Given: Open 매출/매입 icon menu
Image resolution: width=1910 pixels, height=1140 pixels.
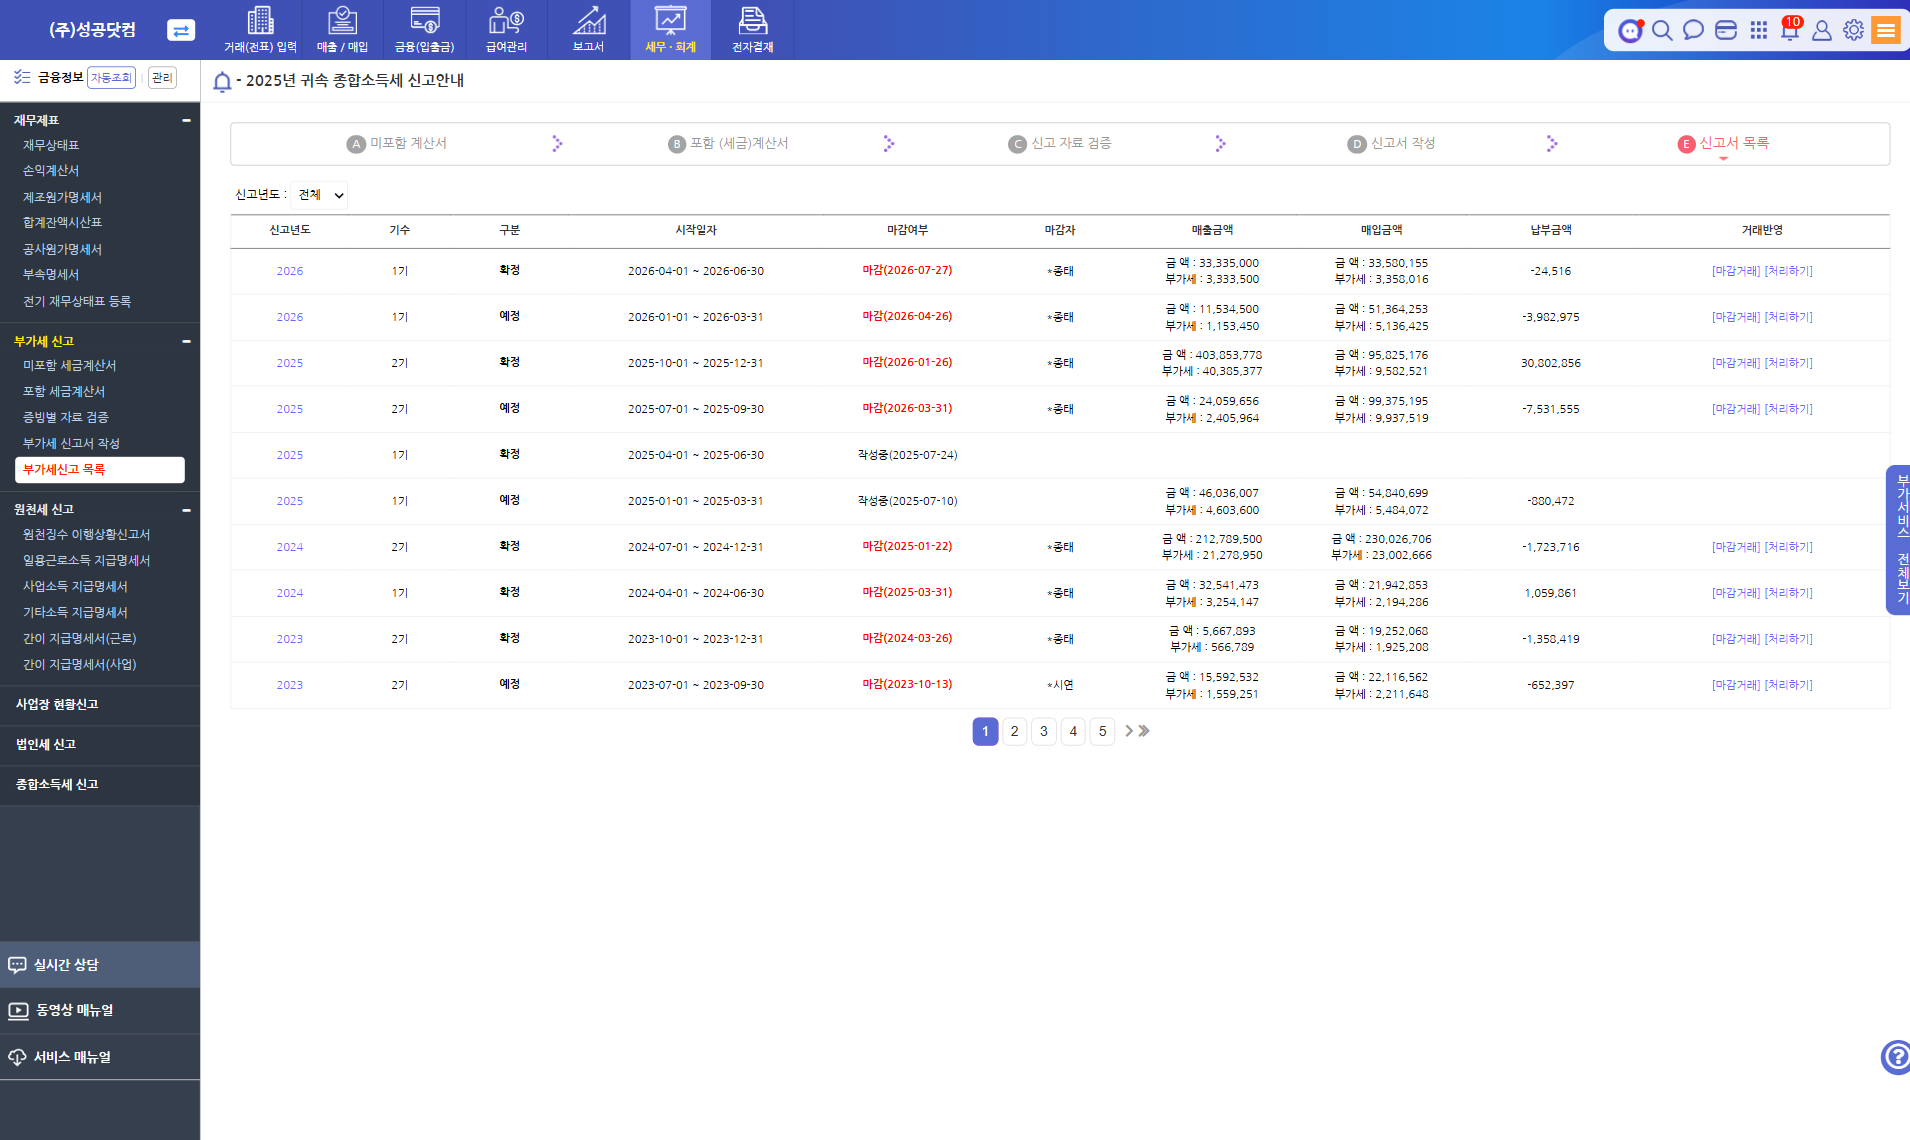Looking at the screenshot, I should (x=342, y=30).
